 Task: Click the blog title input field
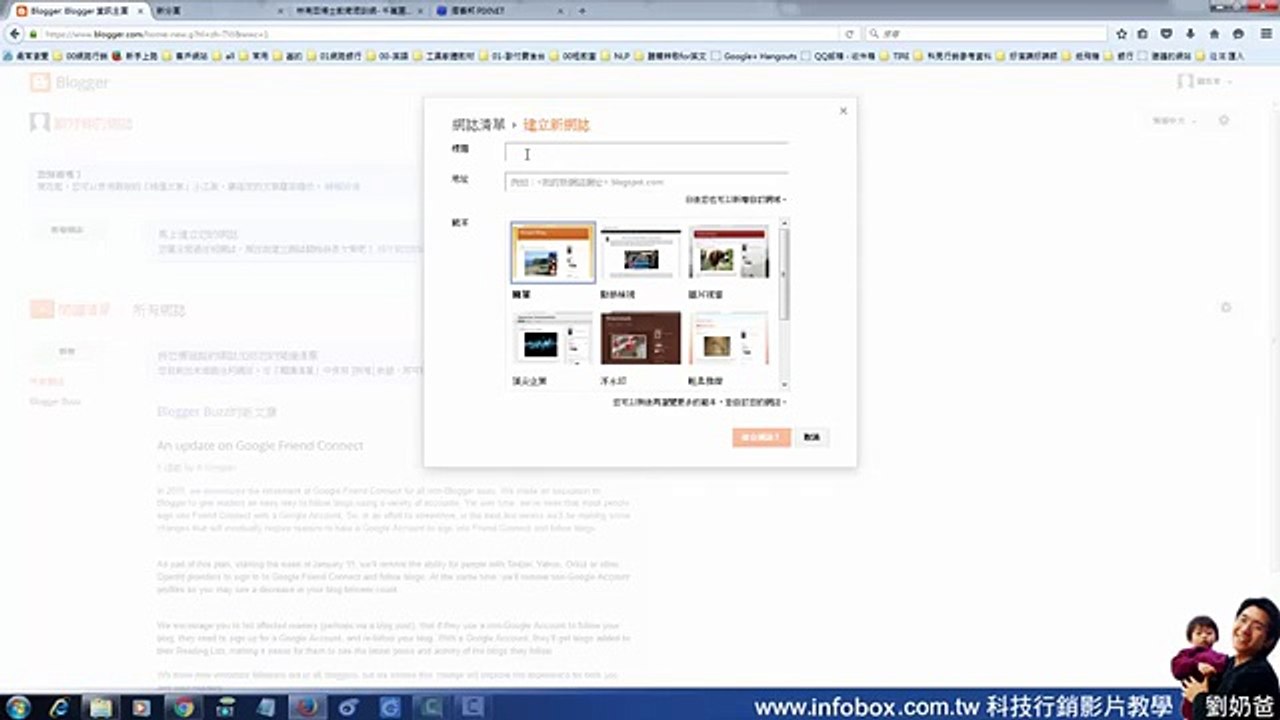click(646, 154)
